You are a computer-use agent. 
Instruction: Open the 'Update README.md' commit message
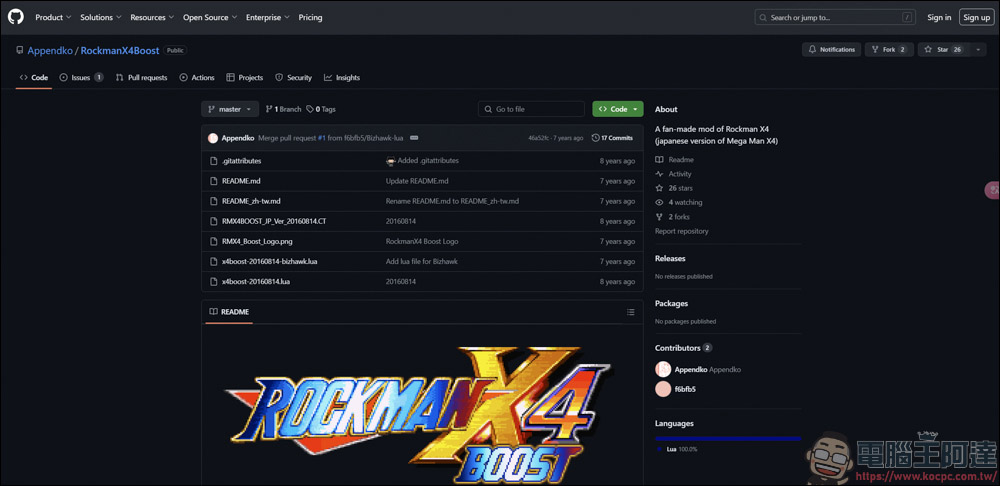click(x=417, y=181)
